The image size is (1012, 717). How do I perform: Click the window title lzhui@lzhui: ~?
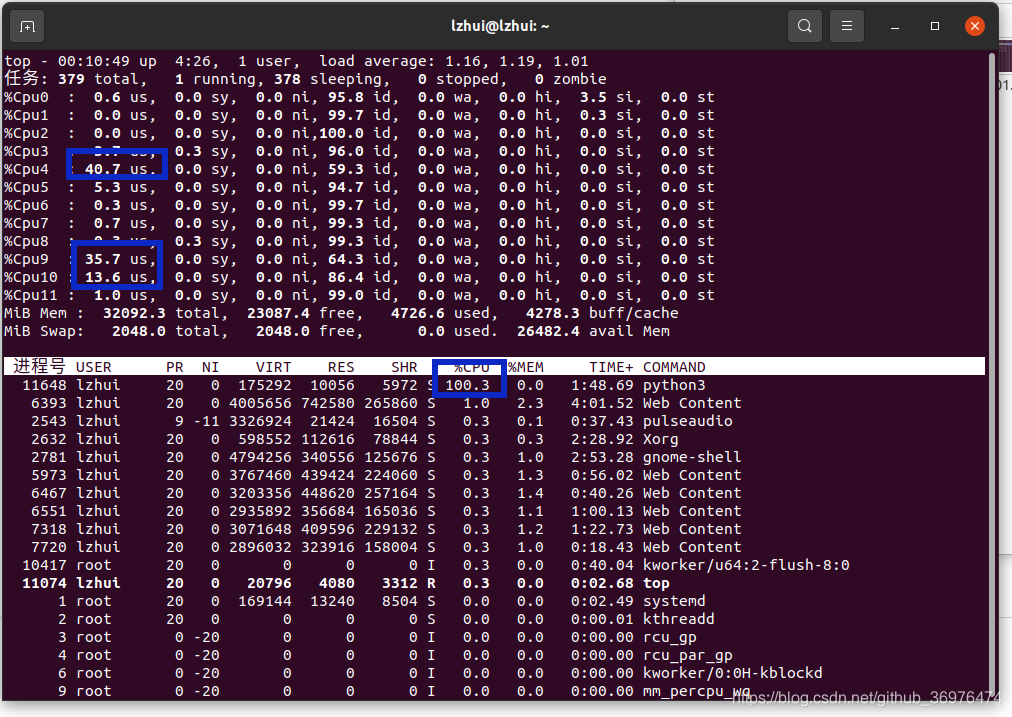click(500, 26)
